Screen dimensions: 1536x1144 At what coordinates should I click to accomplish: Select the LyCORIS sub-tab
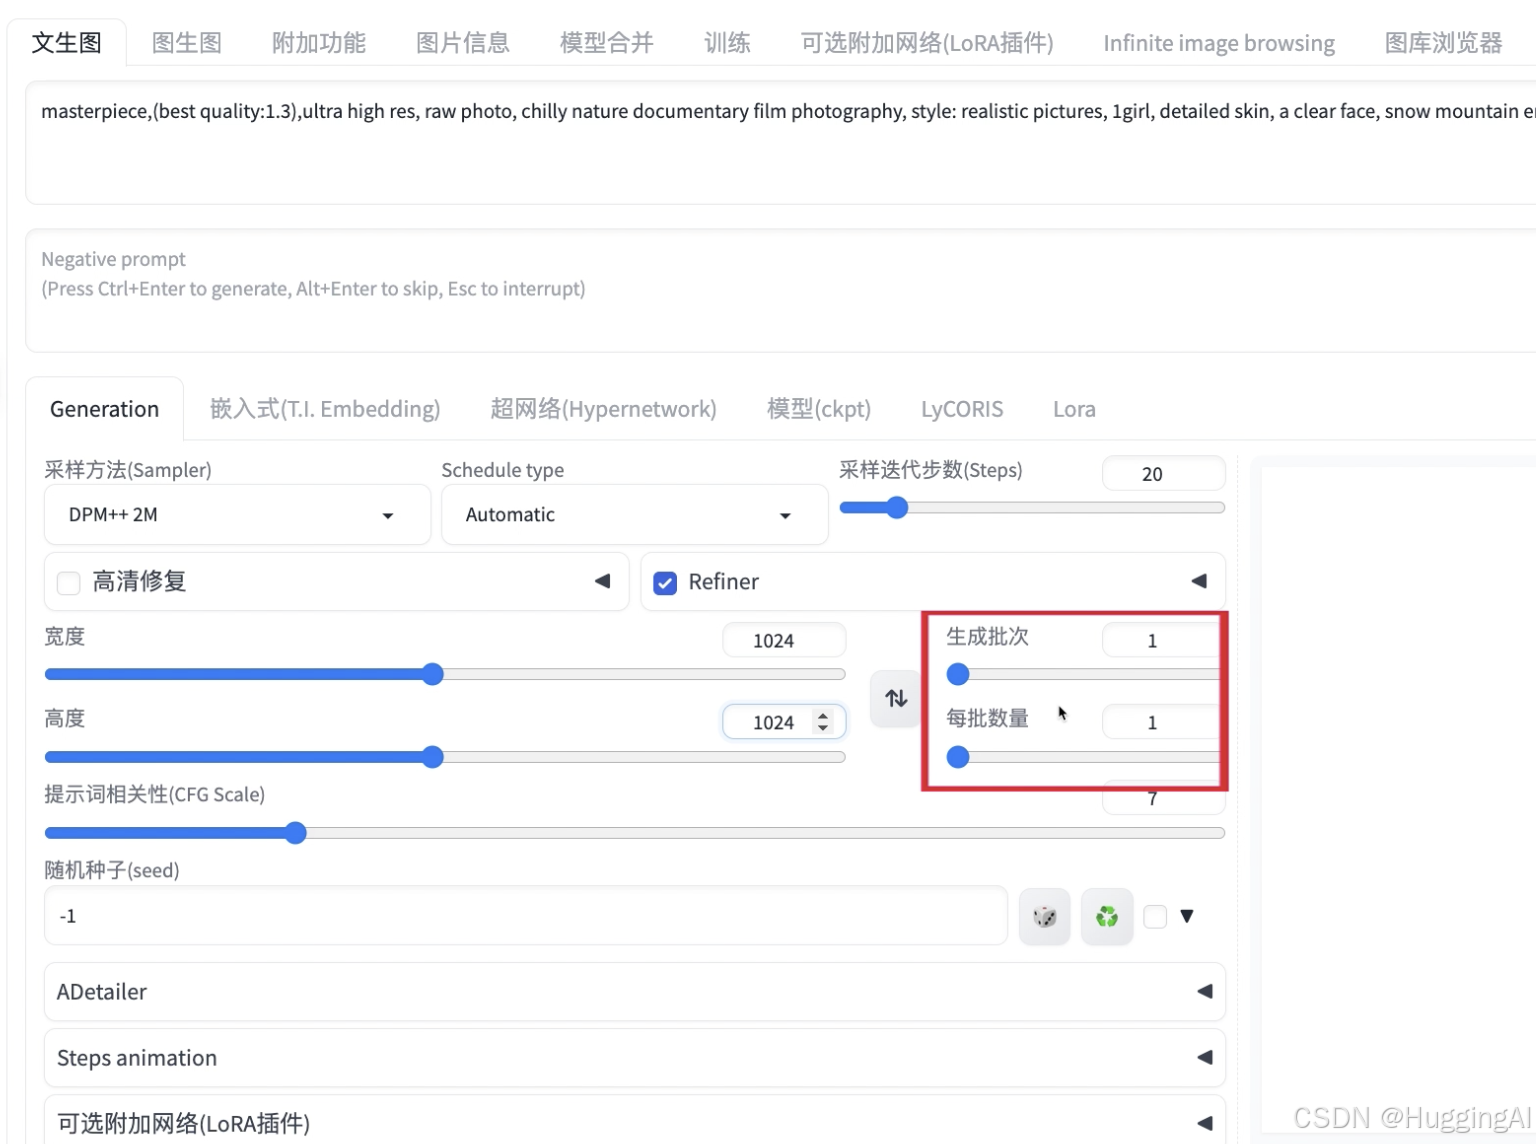click(962, 409)
